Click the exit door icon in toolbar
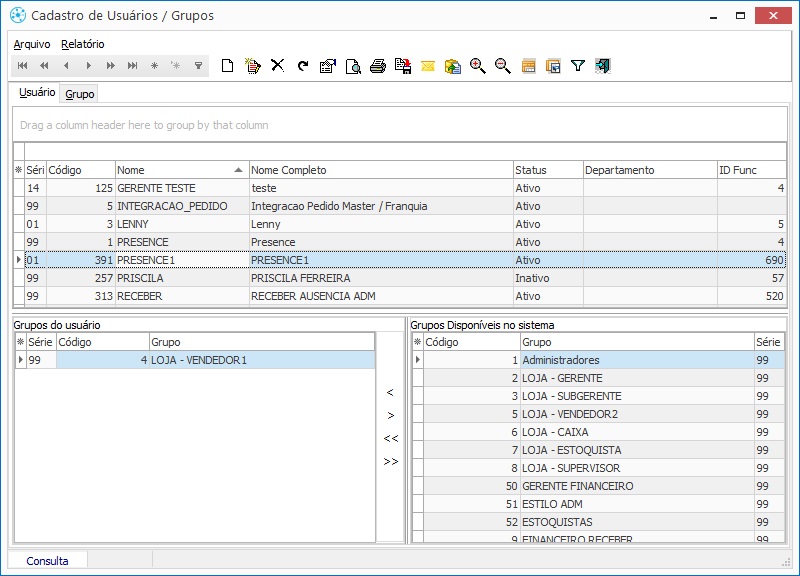Screen dimensions: 800x576 click(603, 66)
